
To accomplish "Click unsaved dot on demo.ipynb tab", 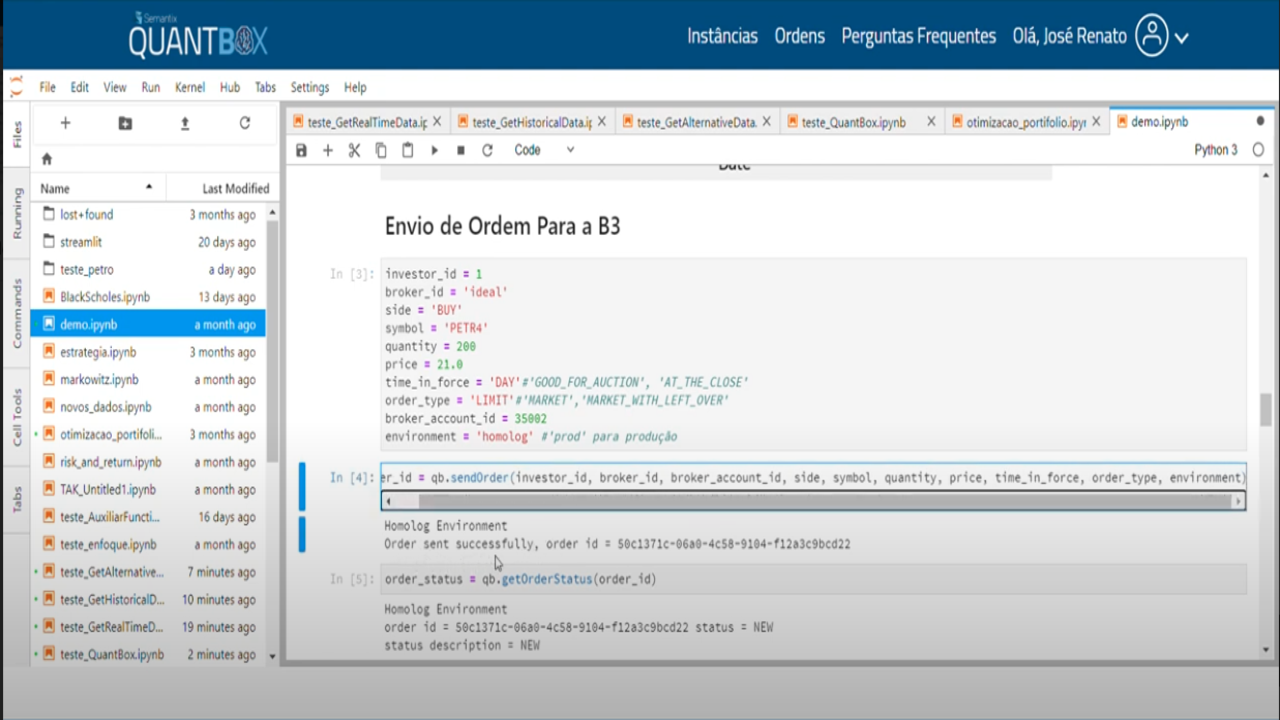I will pos(1260,122).
